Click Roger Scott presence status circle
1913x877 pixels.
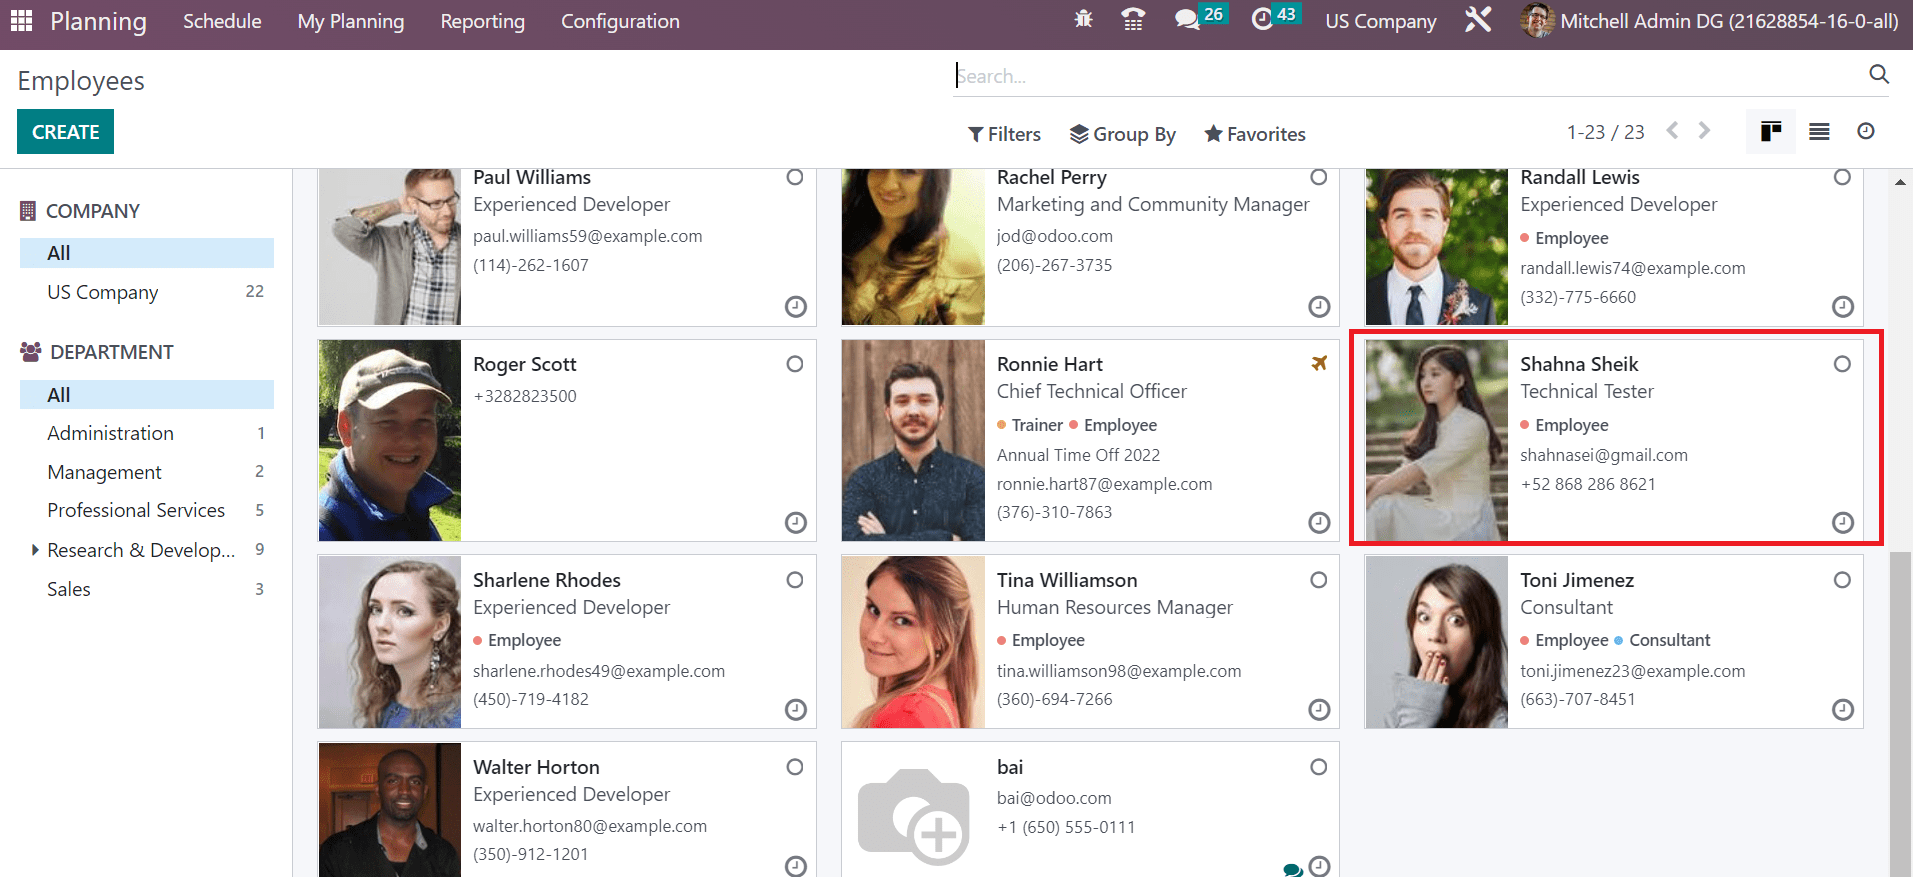[x=795, y=364]
